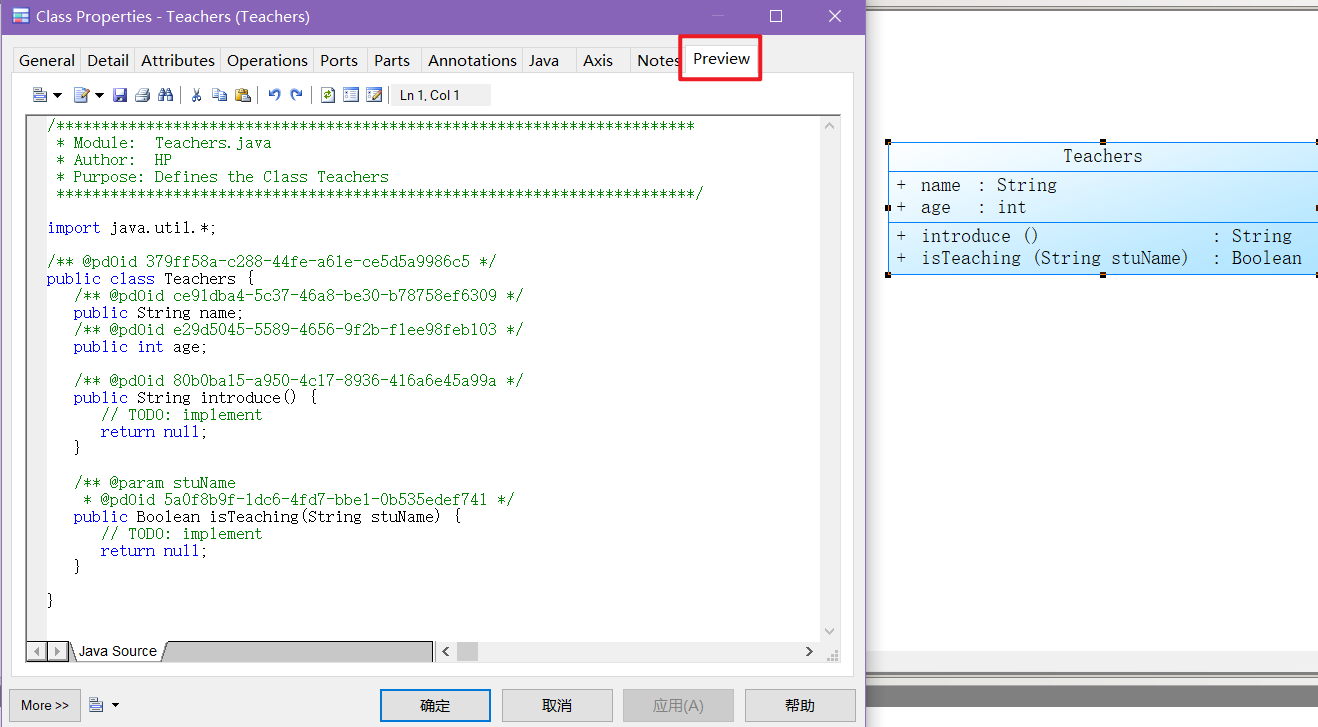Open help with the 帮助 button
This screenshot has width=1318, height=727.
[800, 705]
